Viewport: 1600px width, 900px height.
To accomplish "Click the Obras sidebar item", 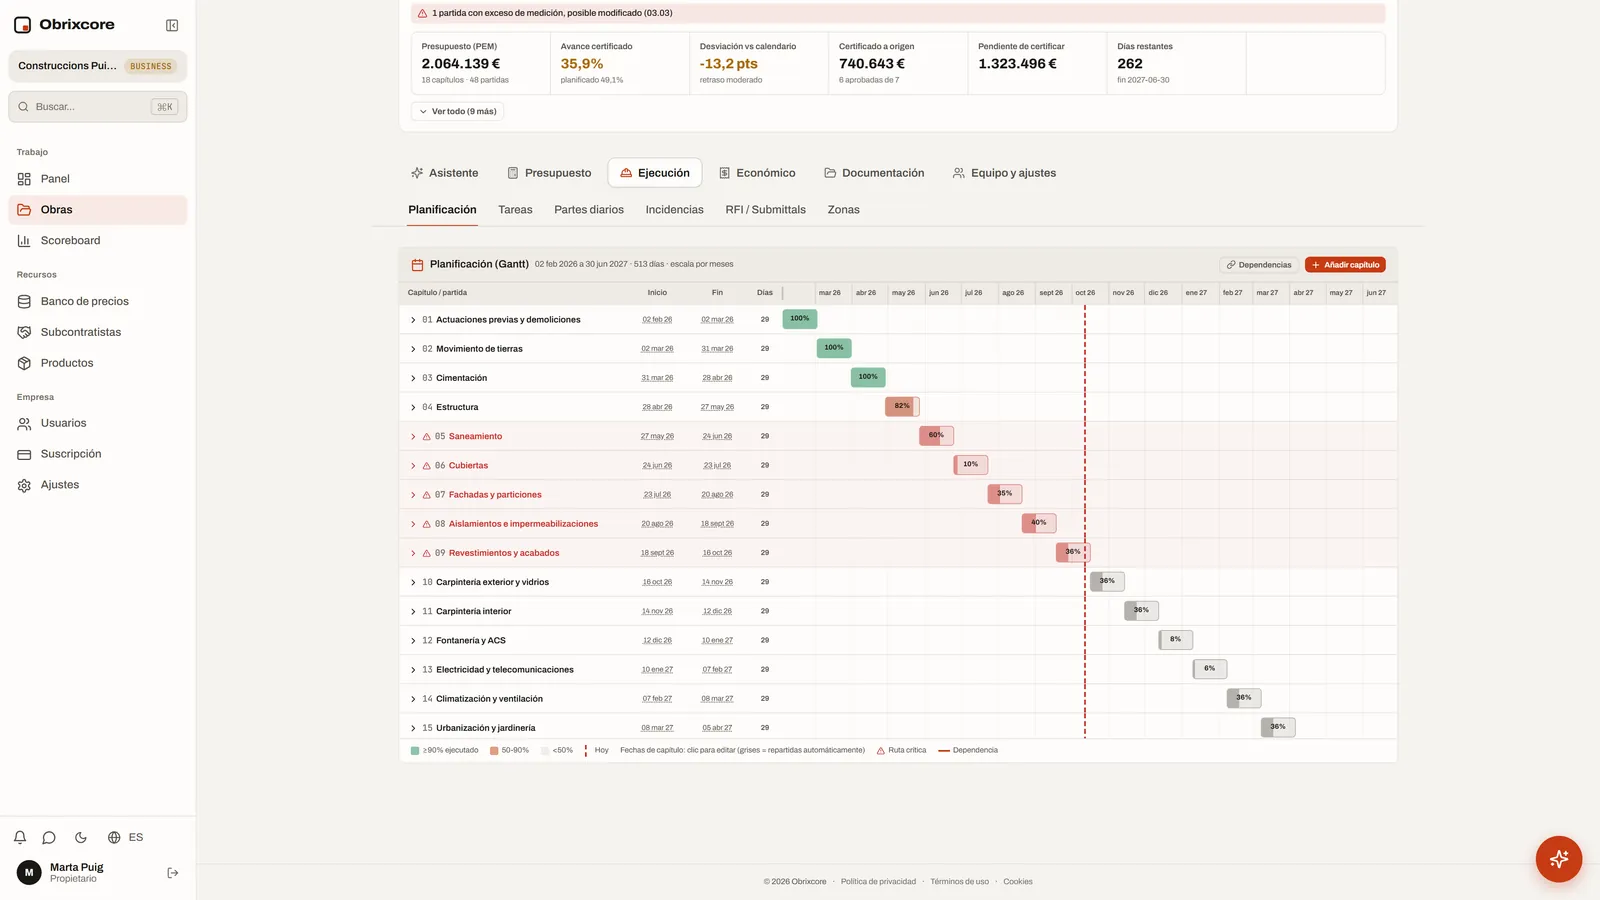I will coord(97,210).
